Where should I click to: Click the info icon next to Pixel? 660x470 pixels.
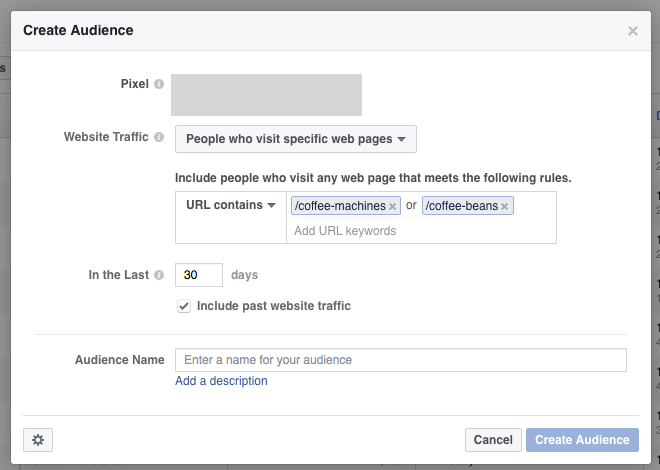click(159, 84)
